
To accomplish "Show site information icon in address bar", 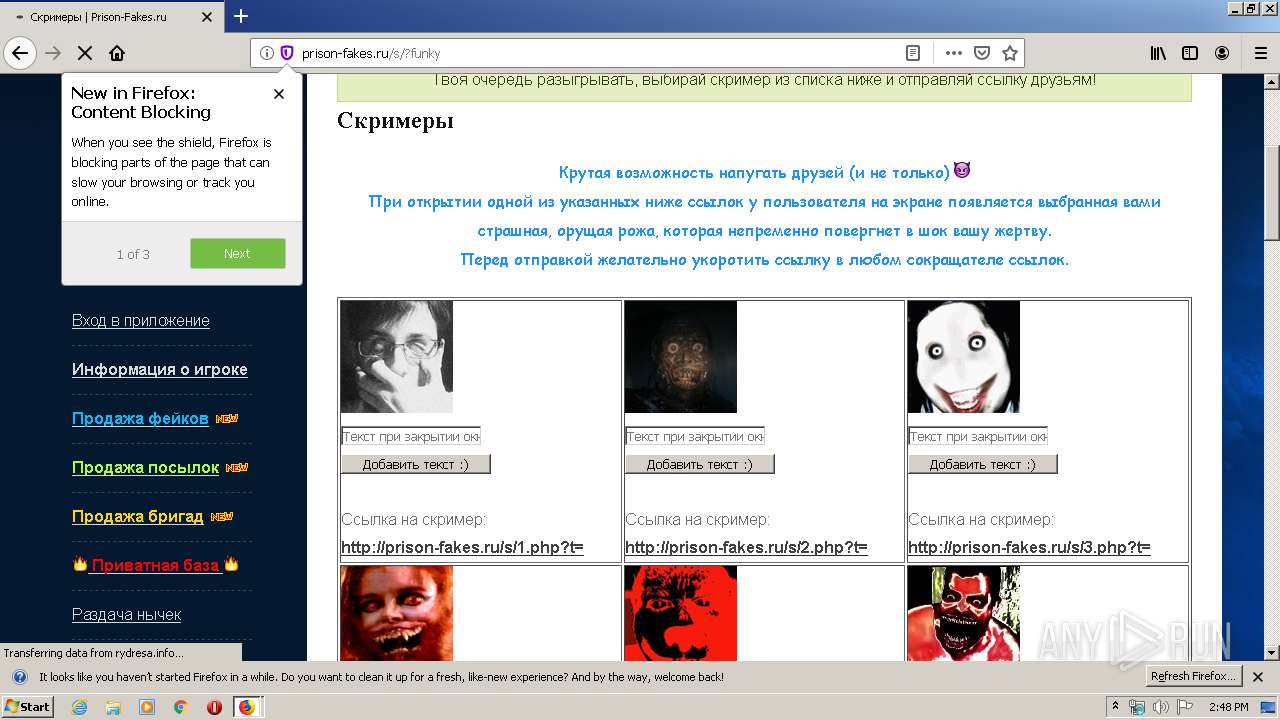I will [267, 53].
